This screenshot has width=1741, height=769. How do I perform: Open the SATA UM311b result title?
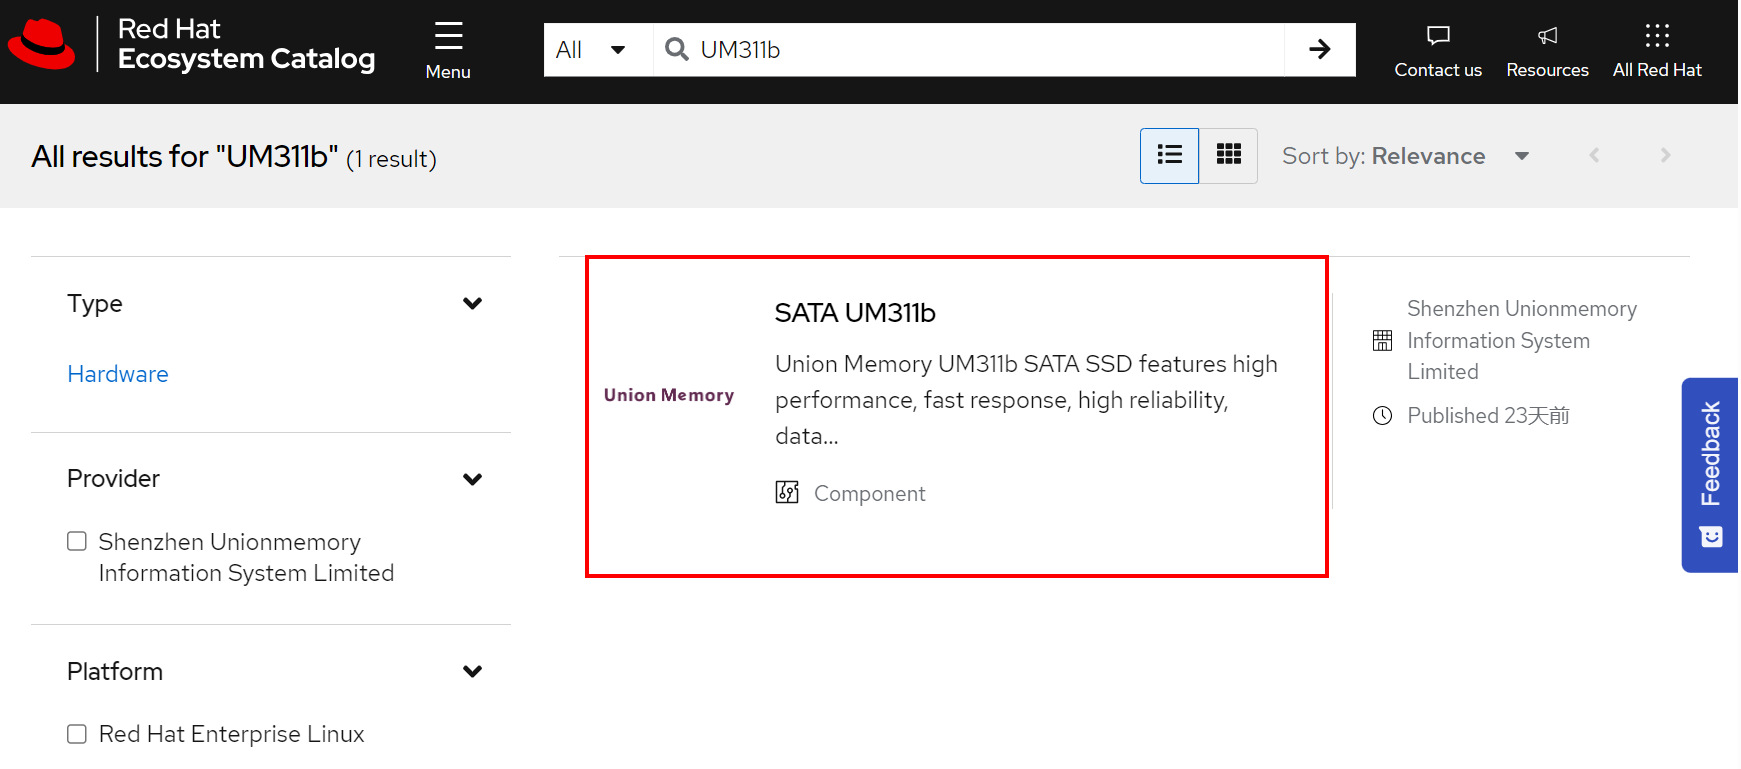(854, 313)
